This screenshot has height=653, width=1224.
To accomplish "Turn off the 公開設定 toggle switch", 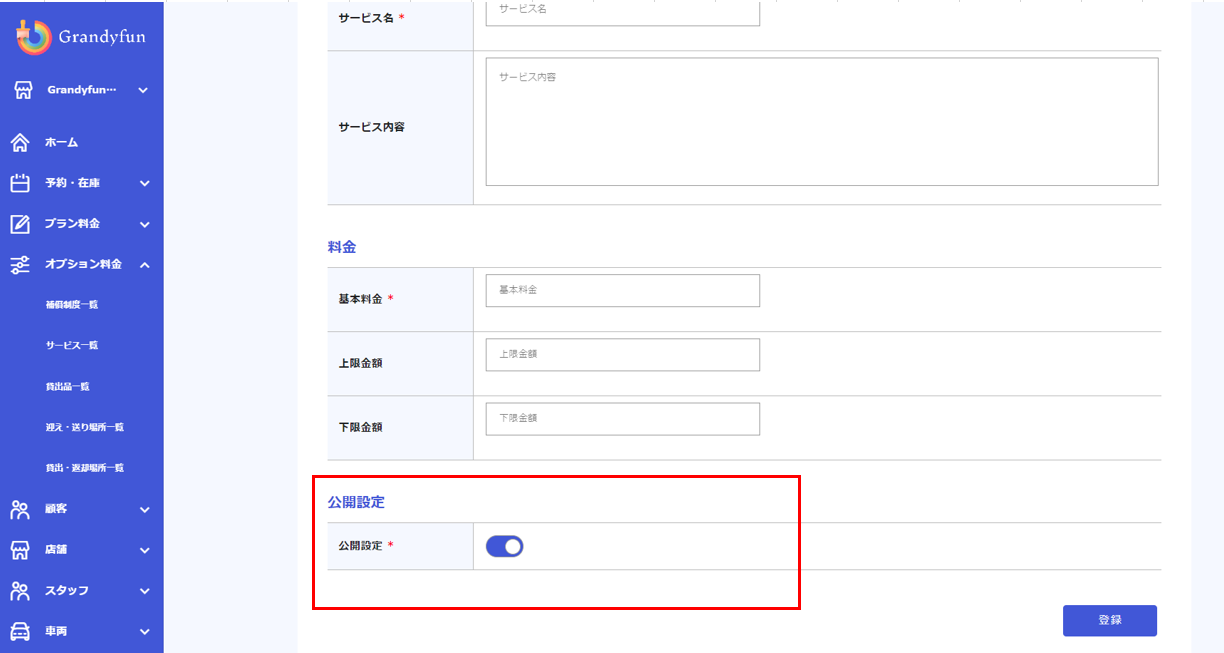I will point(505,546).
